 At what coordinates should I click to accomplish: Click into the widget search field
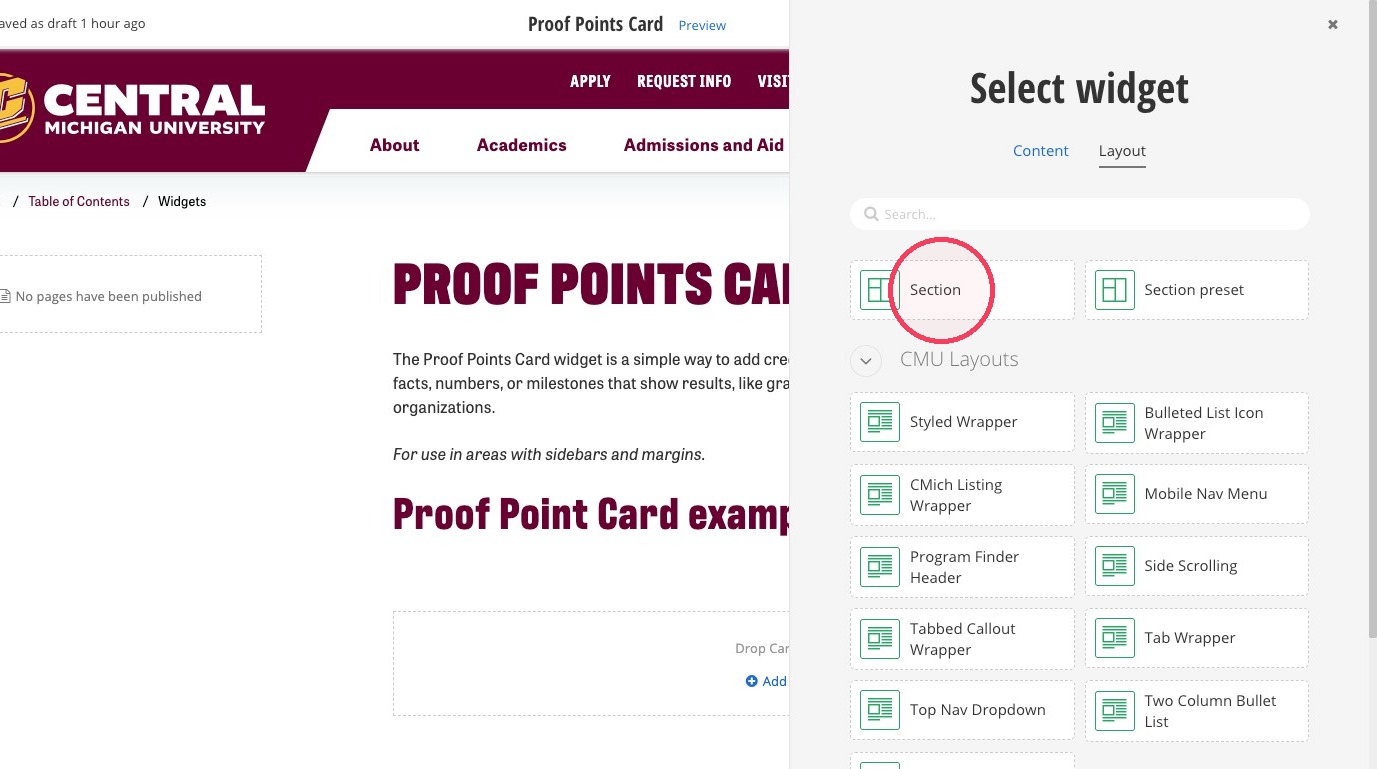pos(1080,214)
